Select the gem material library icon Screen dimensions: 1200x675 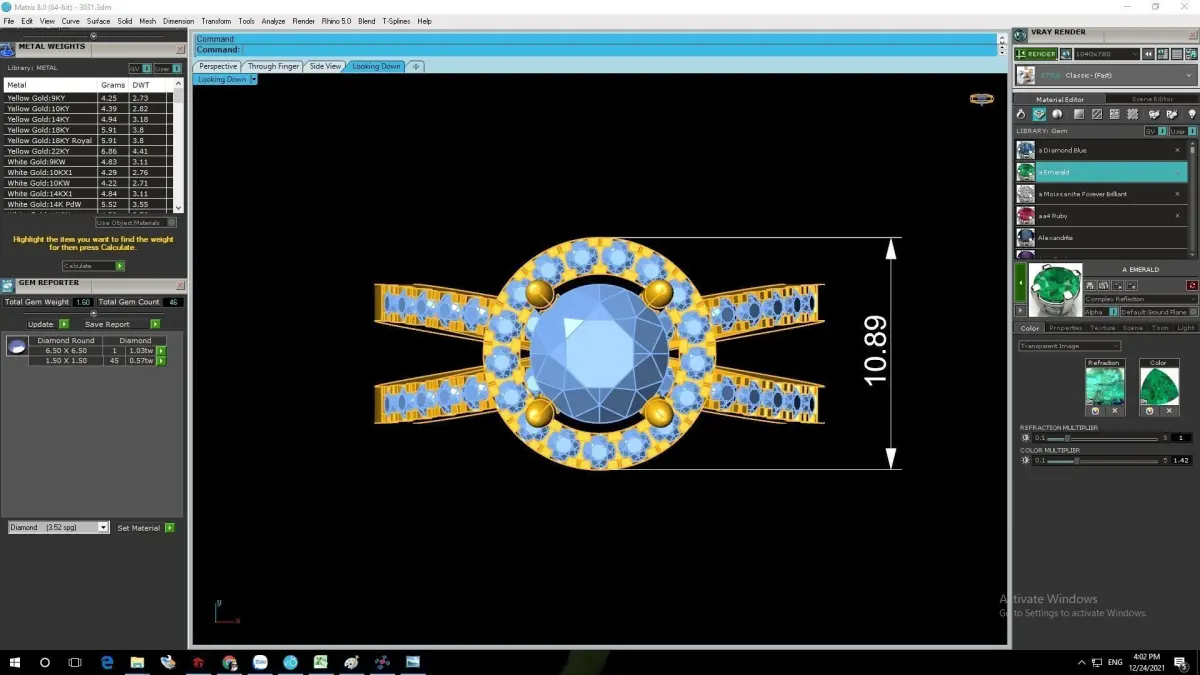click(1039, 114)
